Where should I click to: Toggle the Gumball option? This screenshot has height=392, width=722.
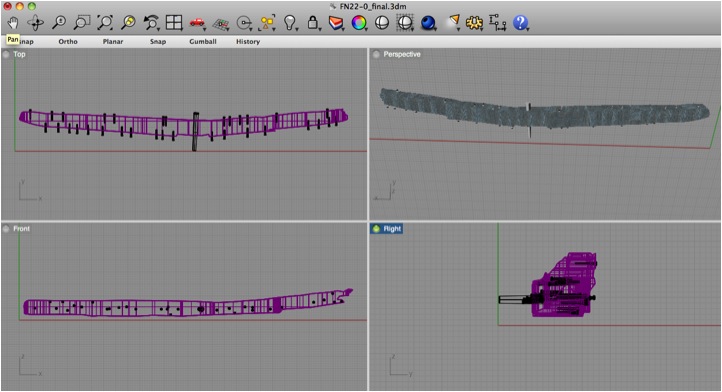point(203,41)
